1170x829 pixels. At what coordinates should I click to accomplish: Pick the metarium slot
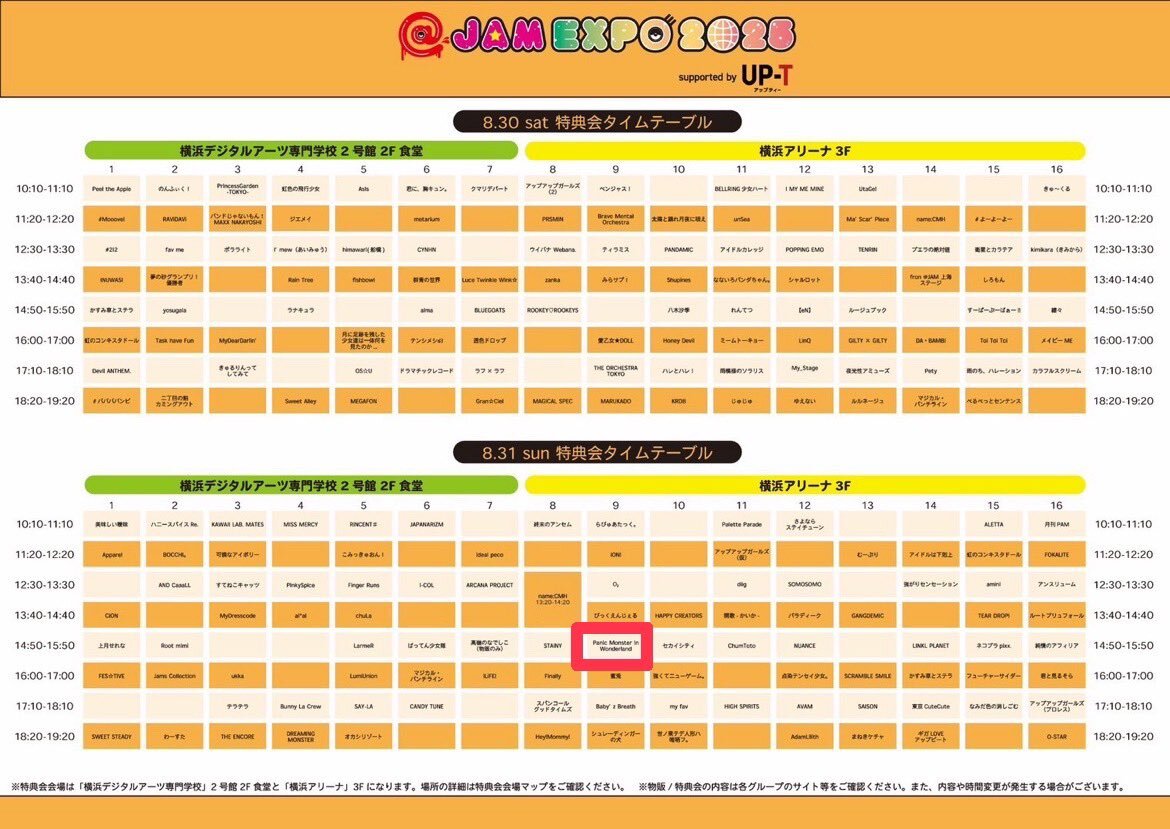(427, 219)
